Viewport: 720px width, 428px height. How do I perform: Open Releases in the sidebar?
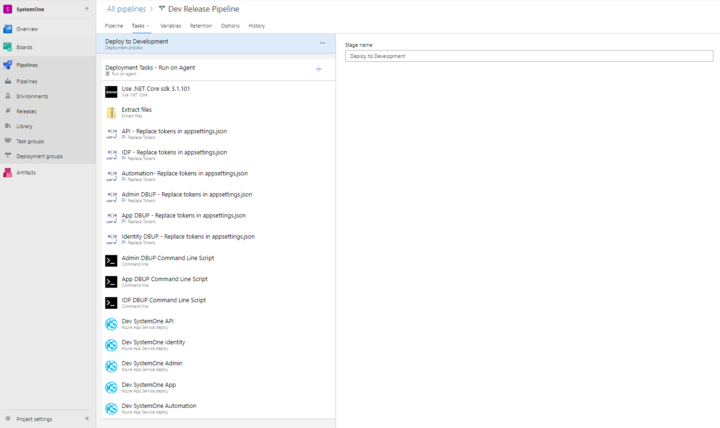click(x=26, y=111)
